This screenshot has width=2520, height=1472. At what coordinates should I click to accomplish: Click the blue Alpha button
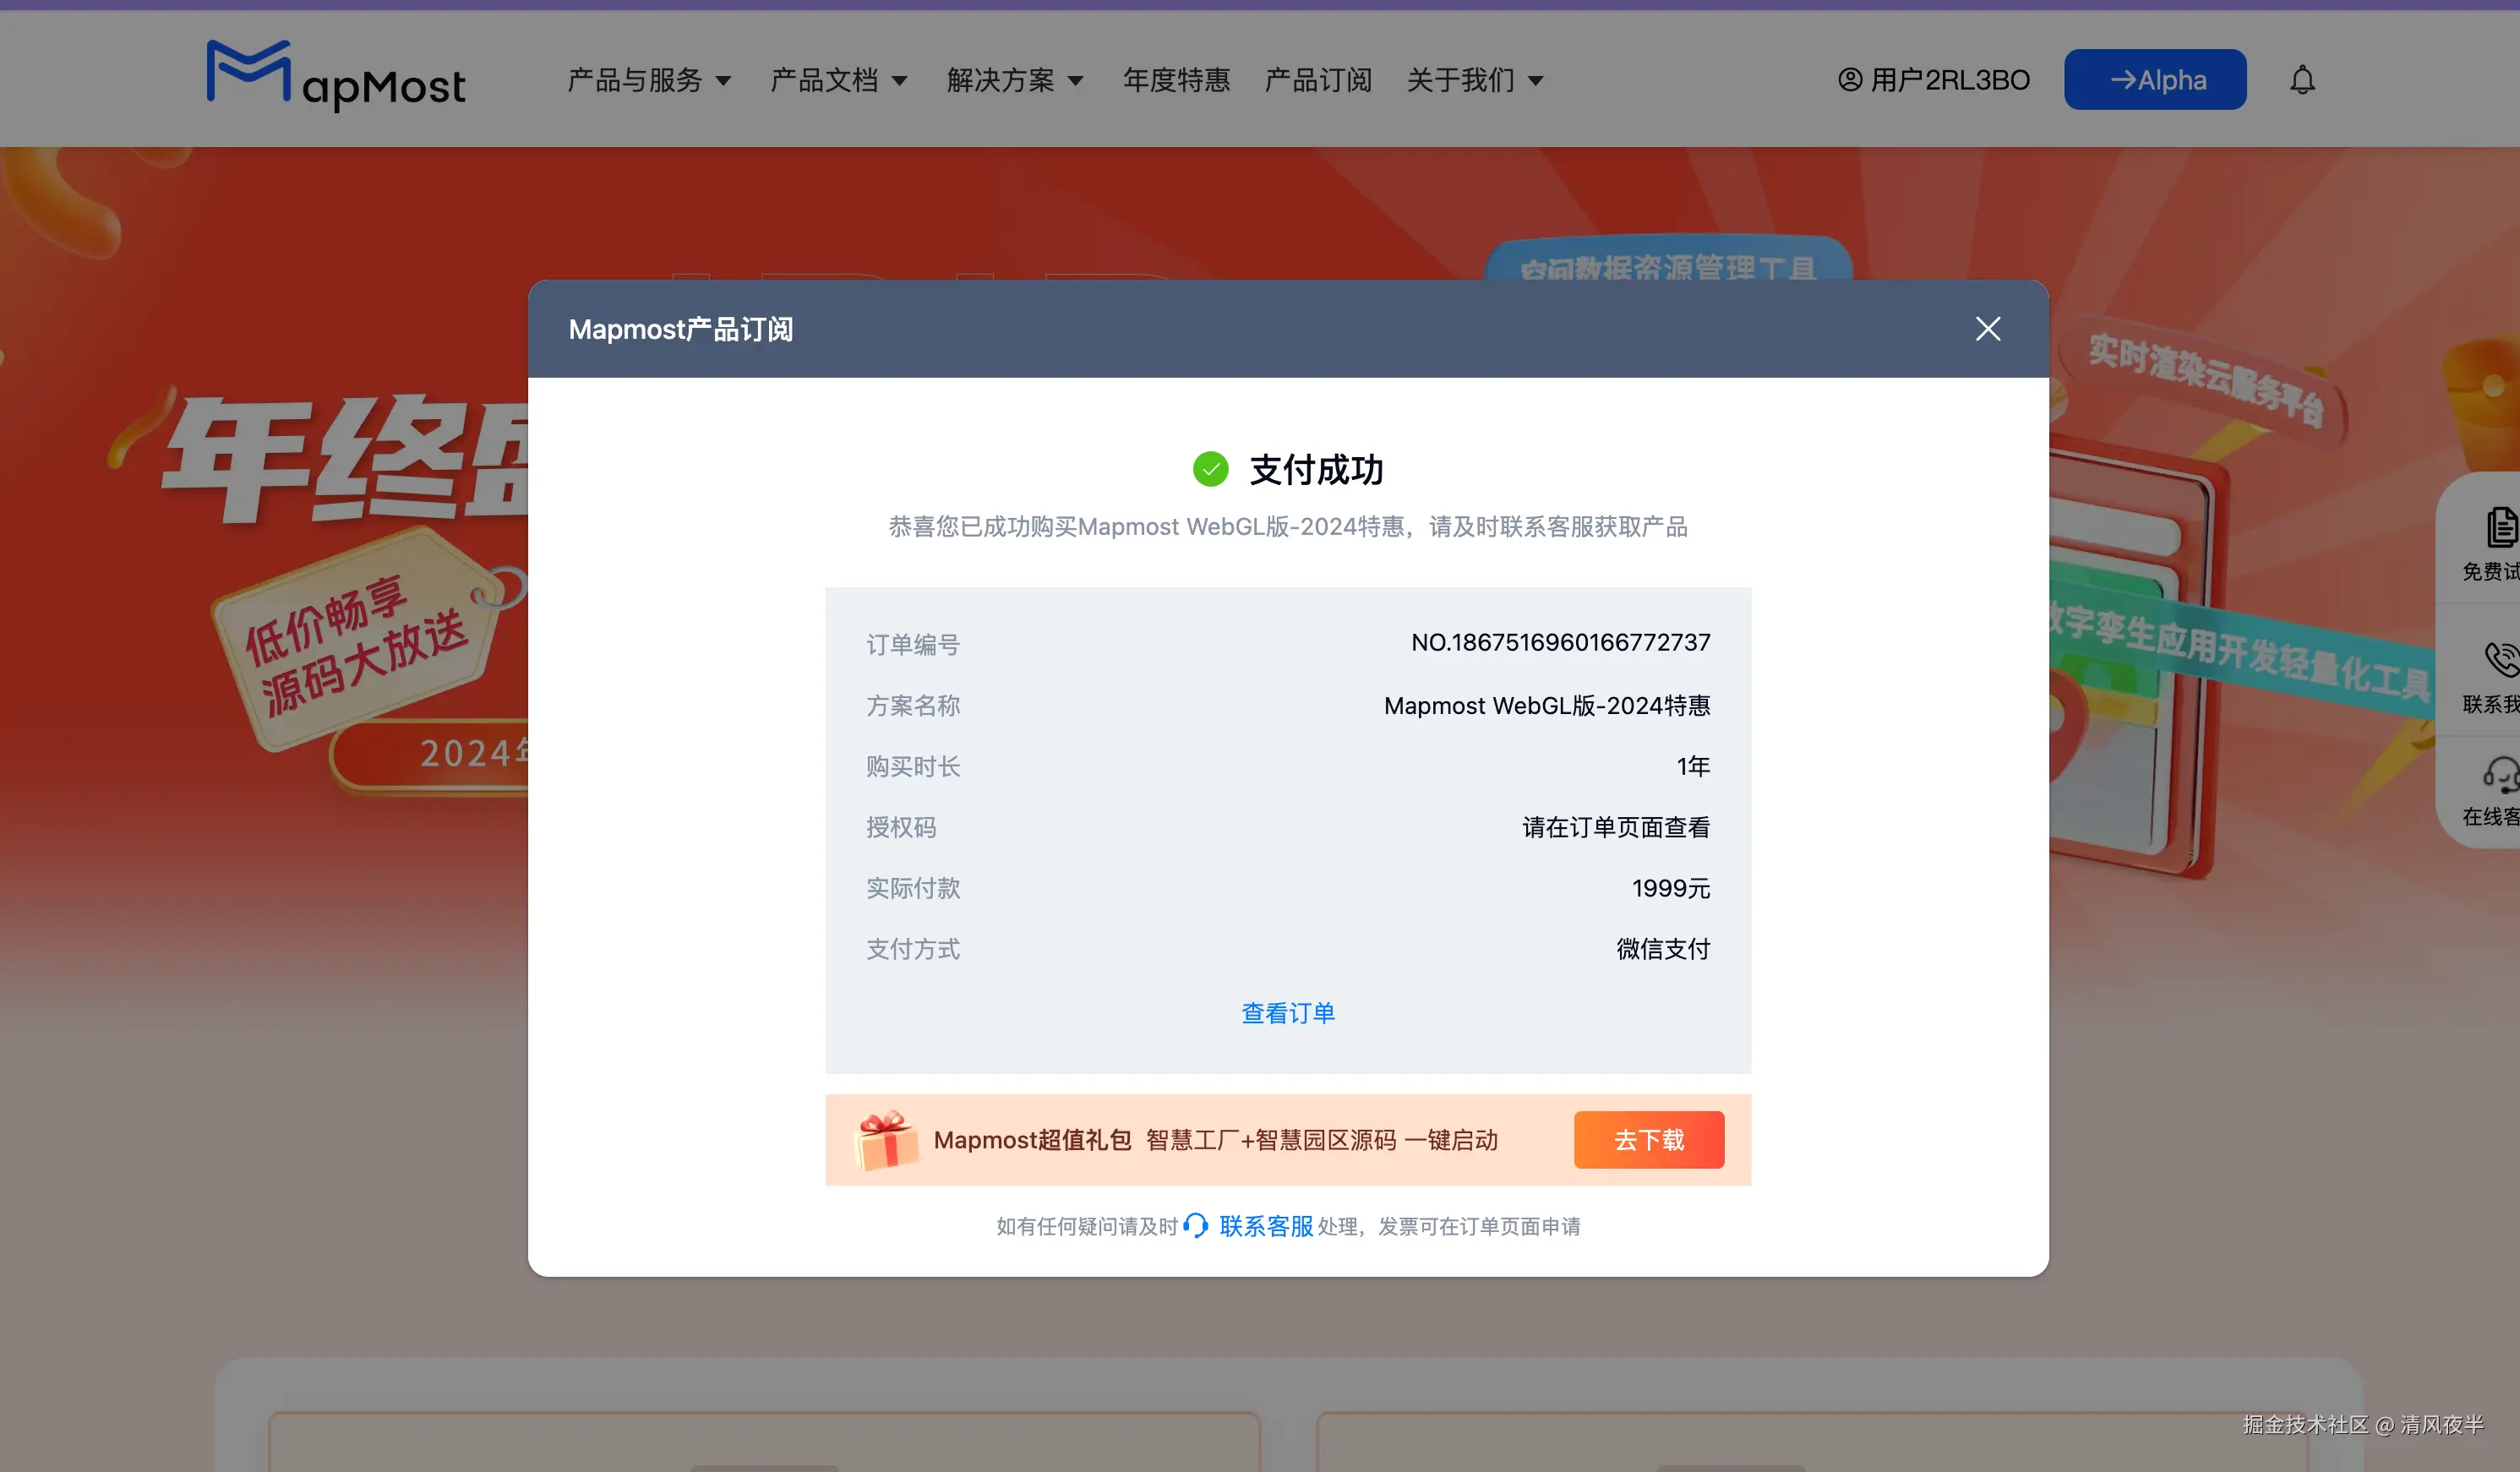click(x=2155, y=80)
